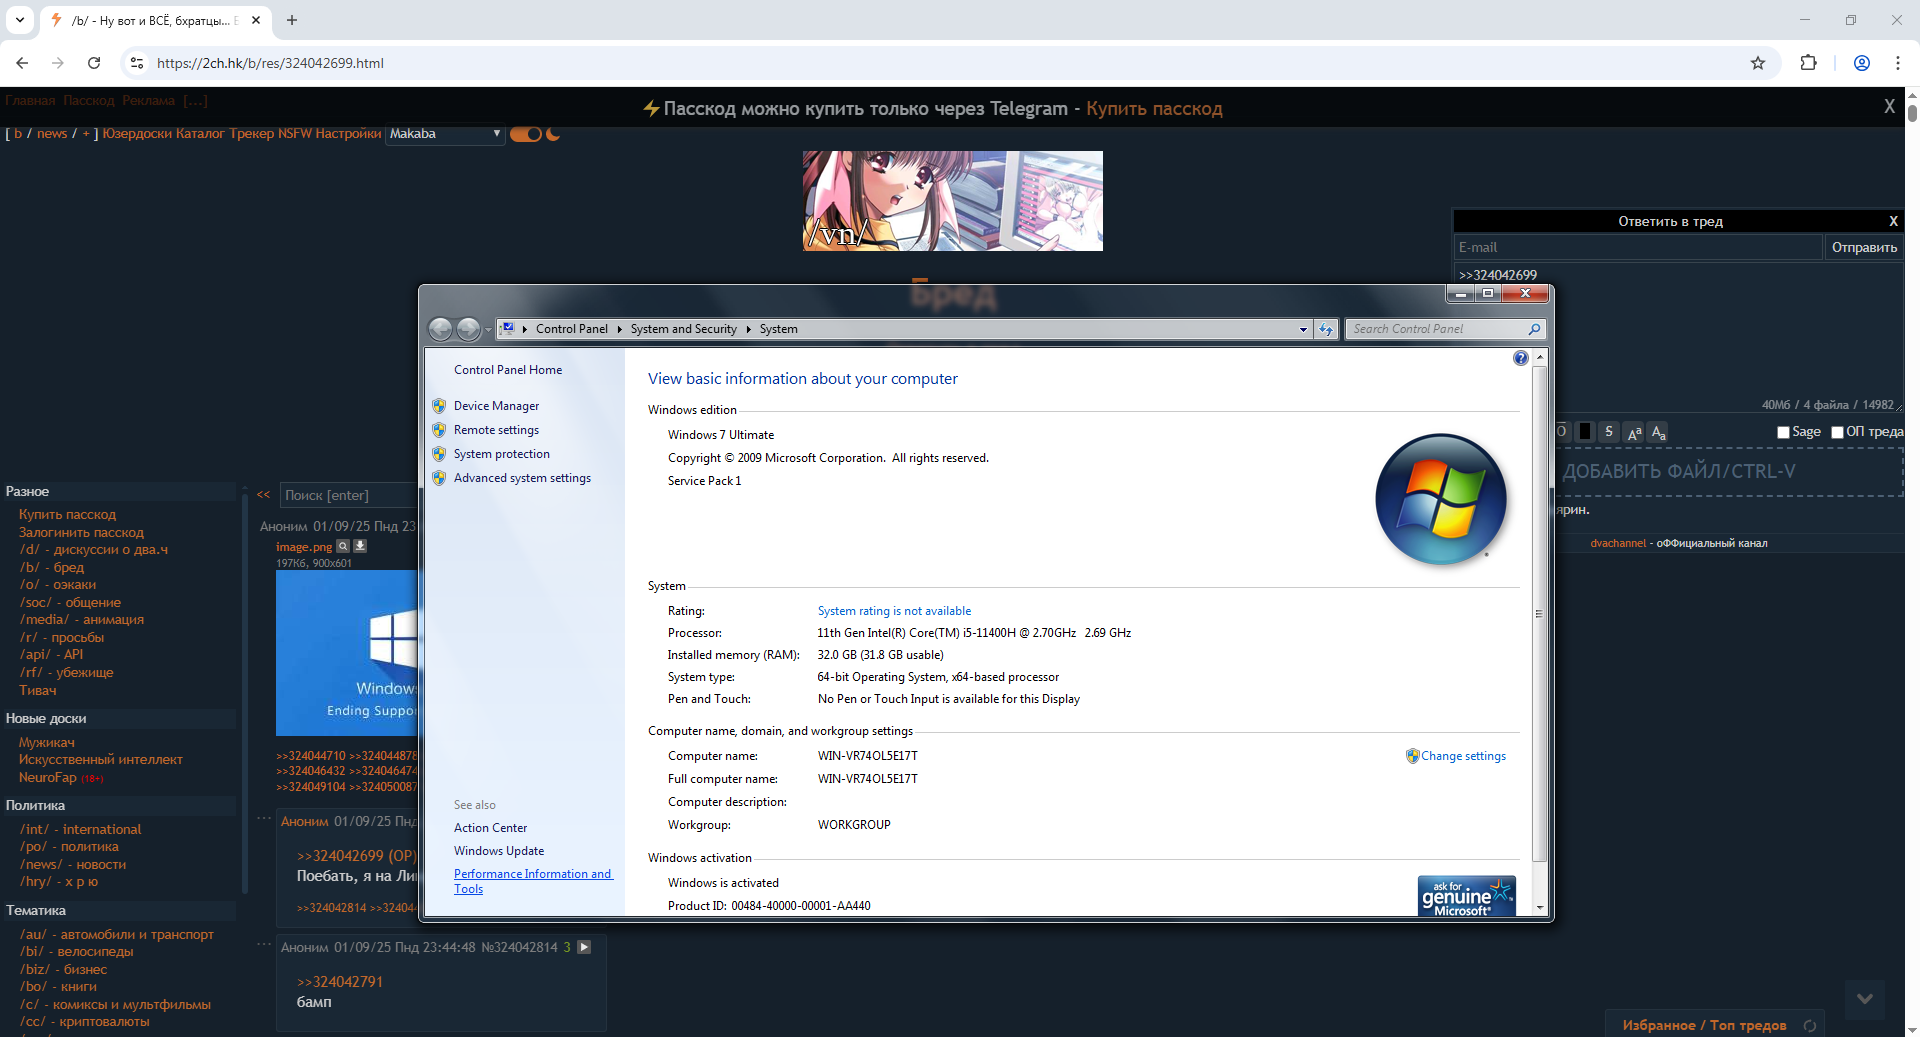This screenshot has width=1920, height=1037.
Task: Bookmark this page with the star icon
Action: [1758, 63]
